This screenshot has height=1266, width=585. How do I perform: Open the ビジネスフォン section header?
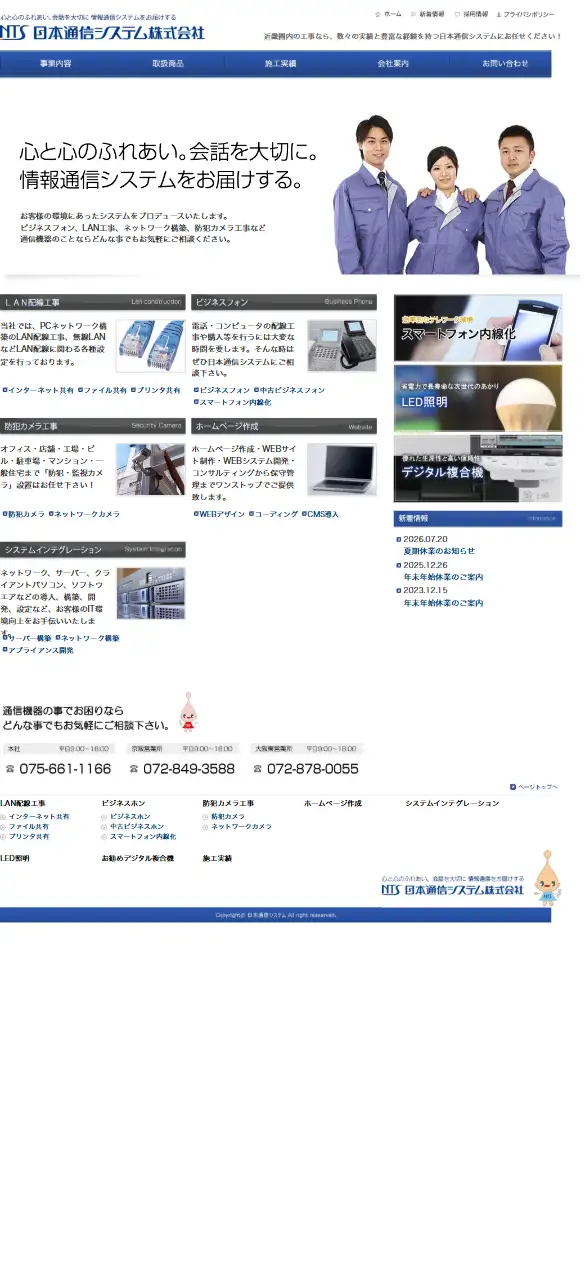[284, 301]
